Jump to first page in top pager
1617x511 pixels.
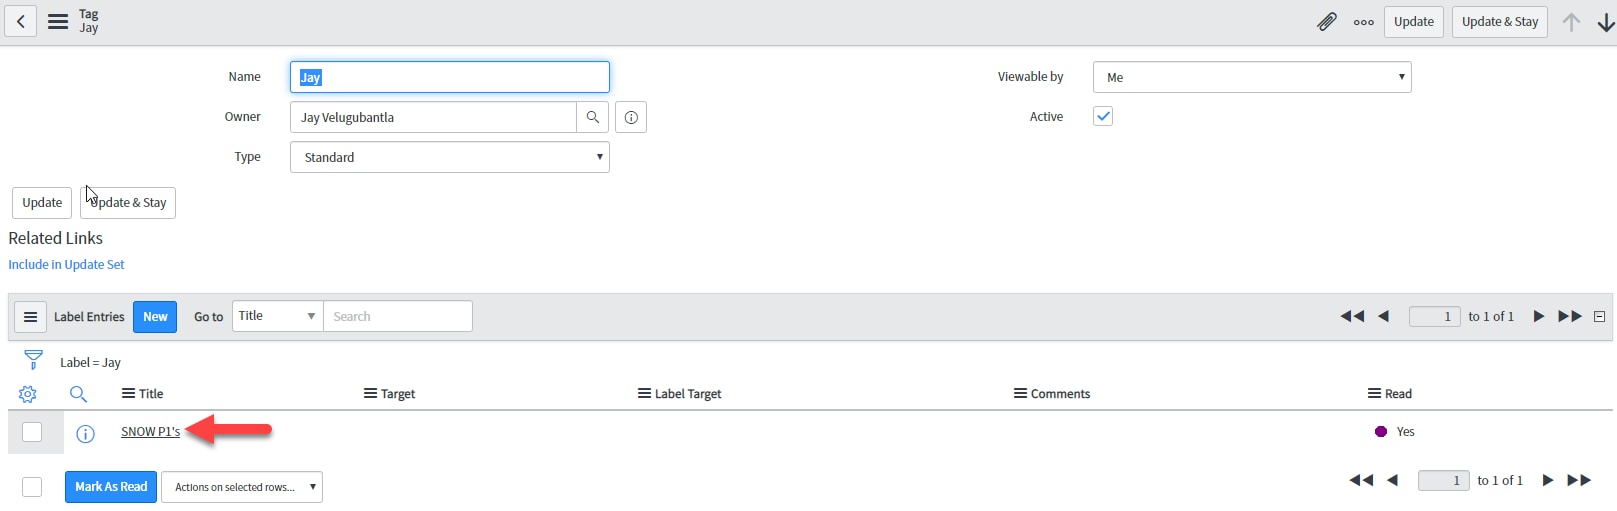[x=1352, y=316]
